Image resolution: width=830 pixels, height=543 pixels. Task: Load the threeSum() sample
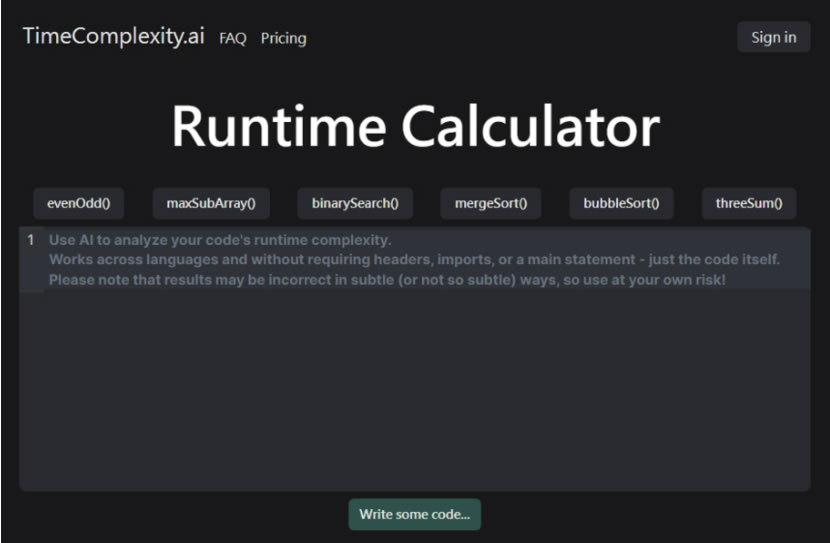[x=749, y=203]
